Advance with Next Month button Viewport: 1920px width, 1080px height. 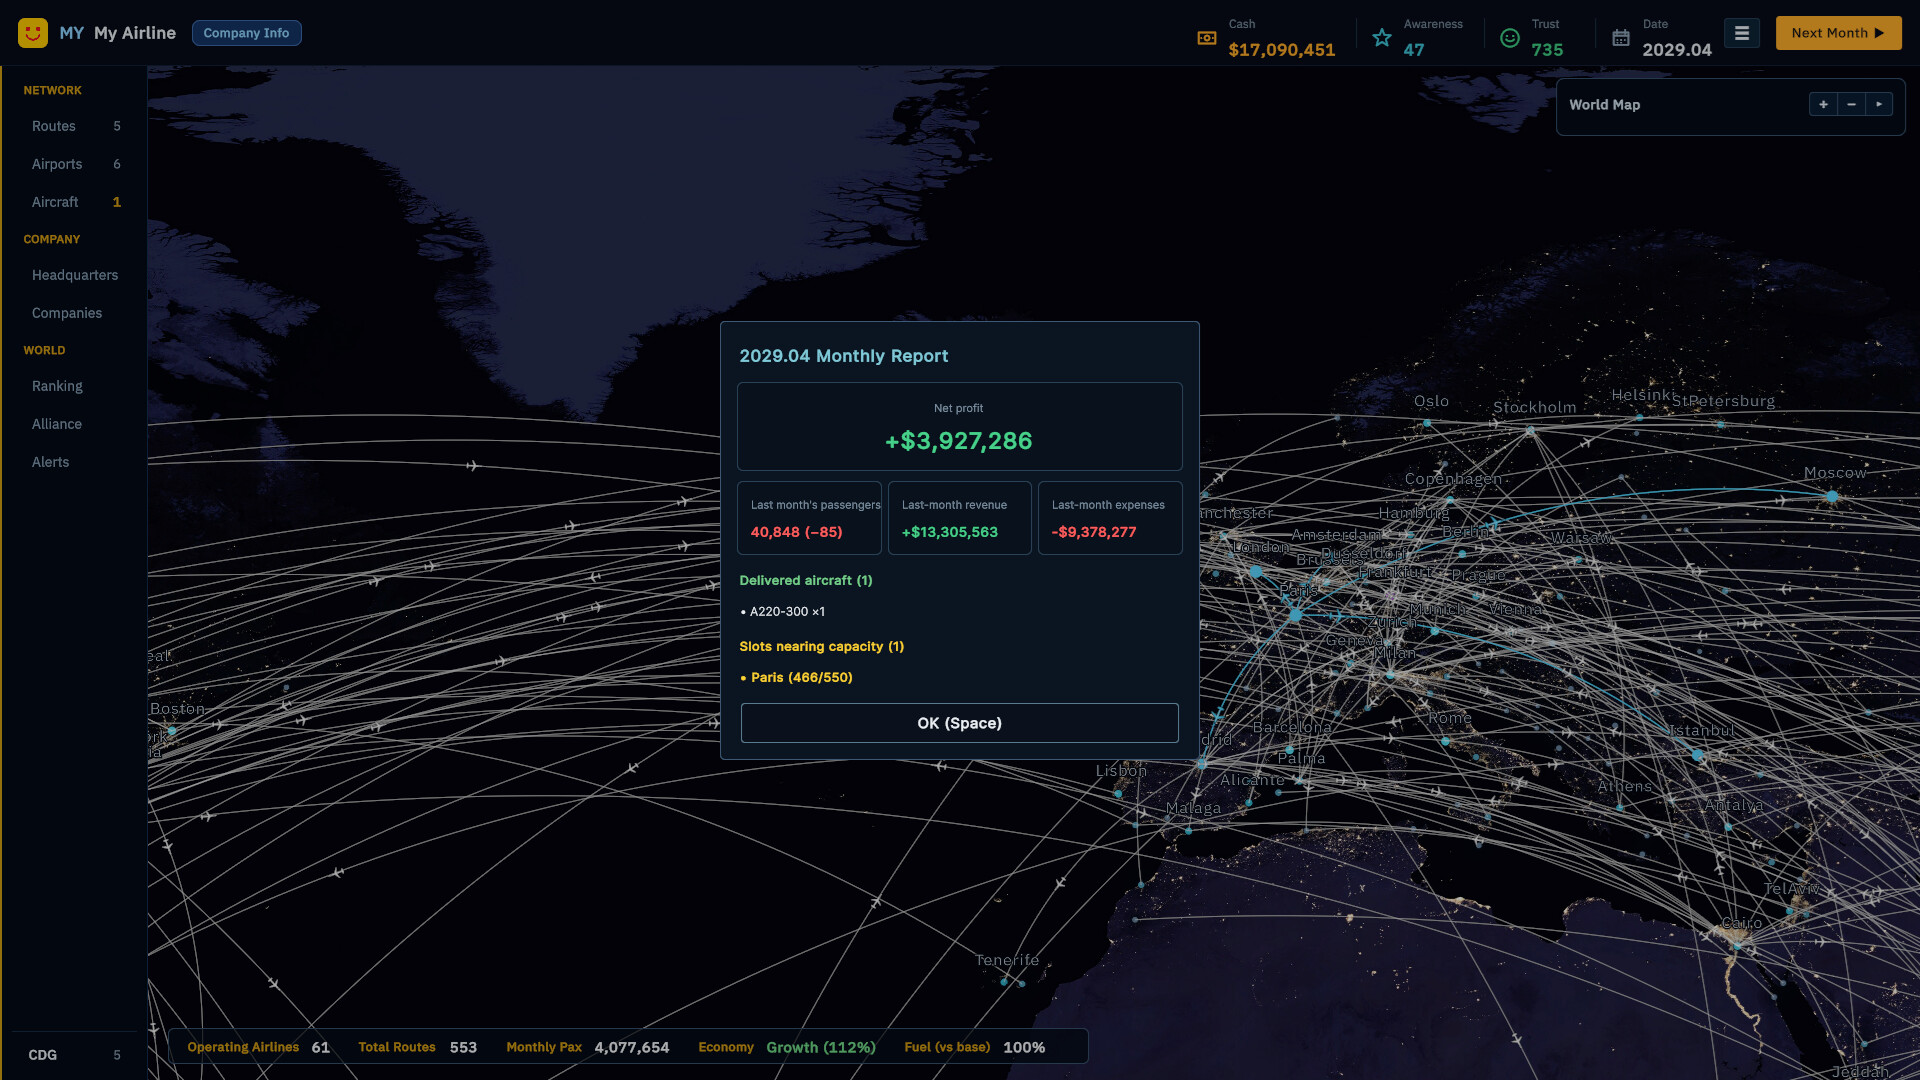pyautogui.click(x=1838, y=33)
